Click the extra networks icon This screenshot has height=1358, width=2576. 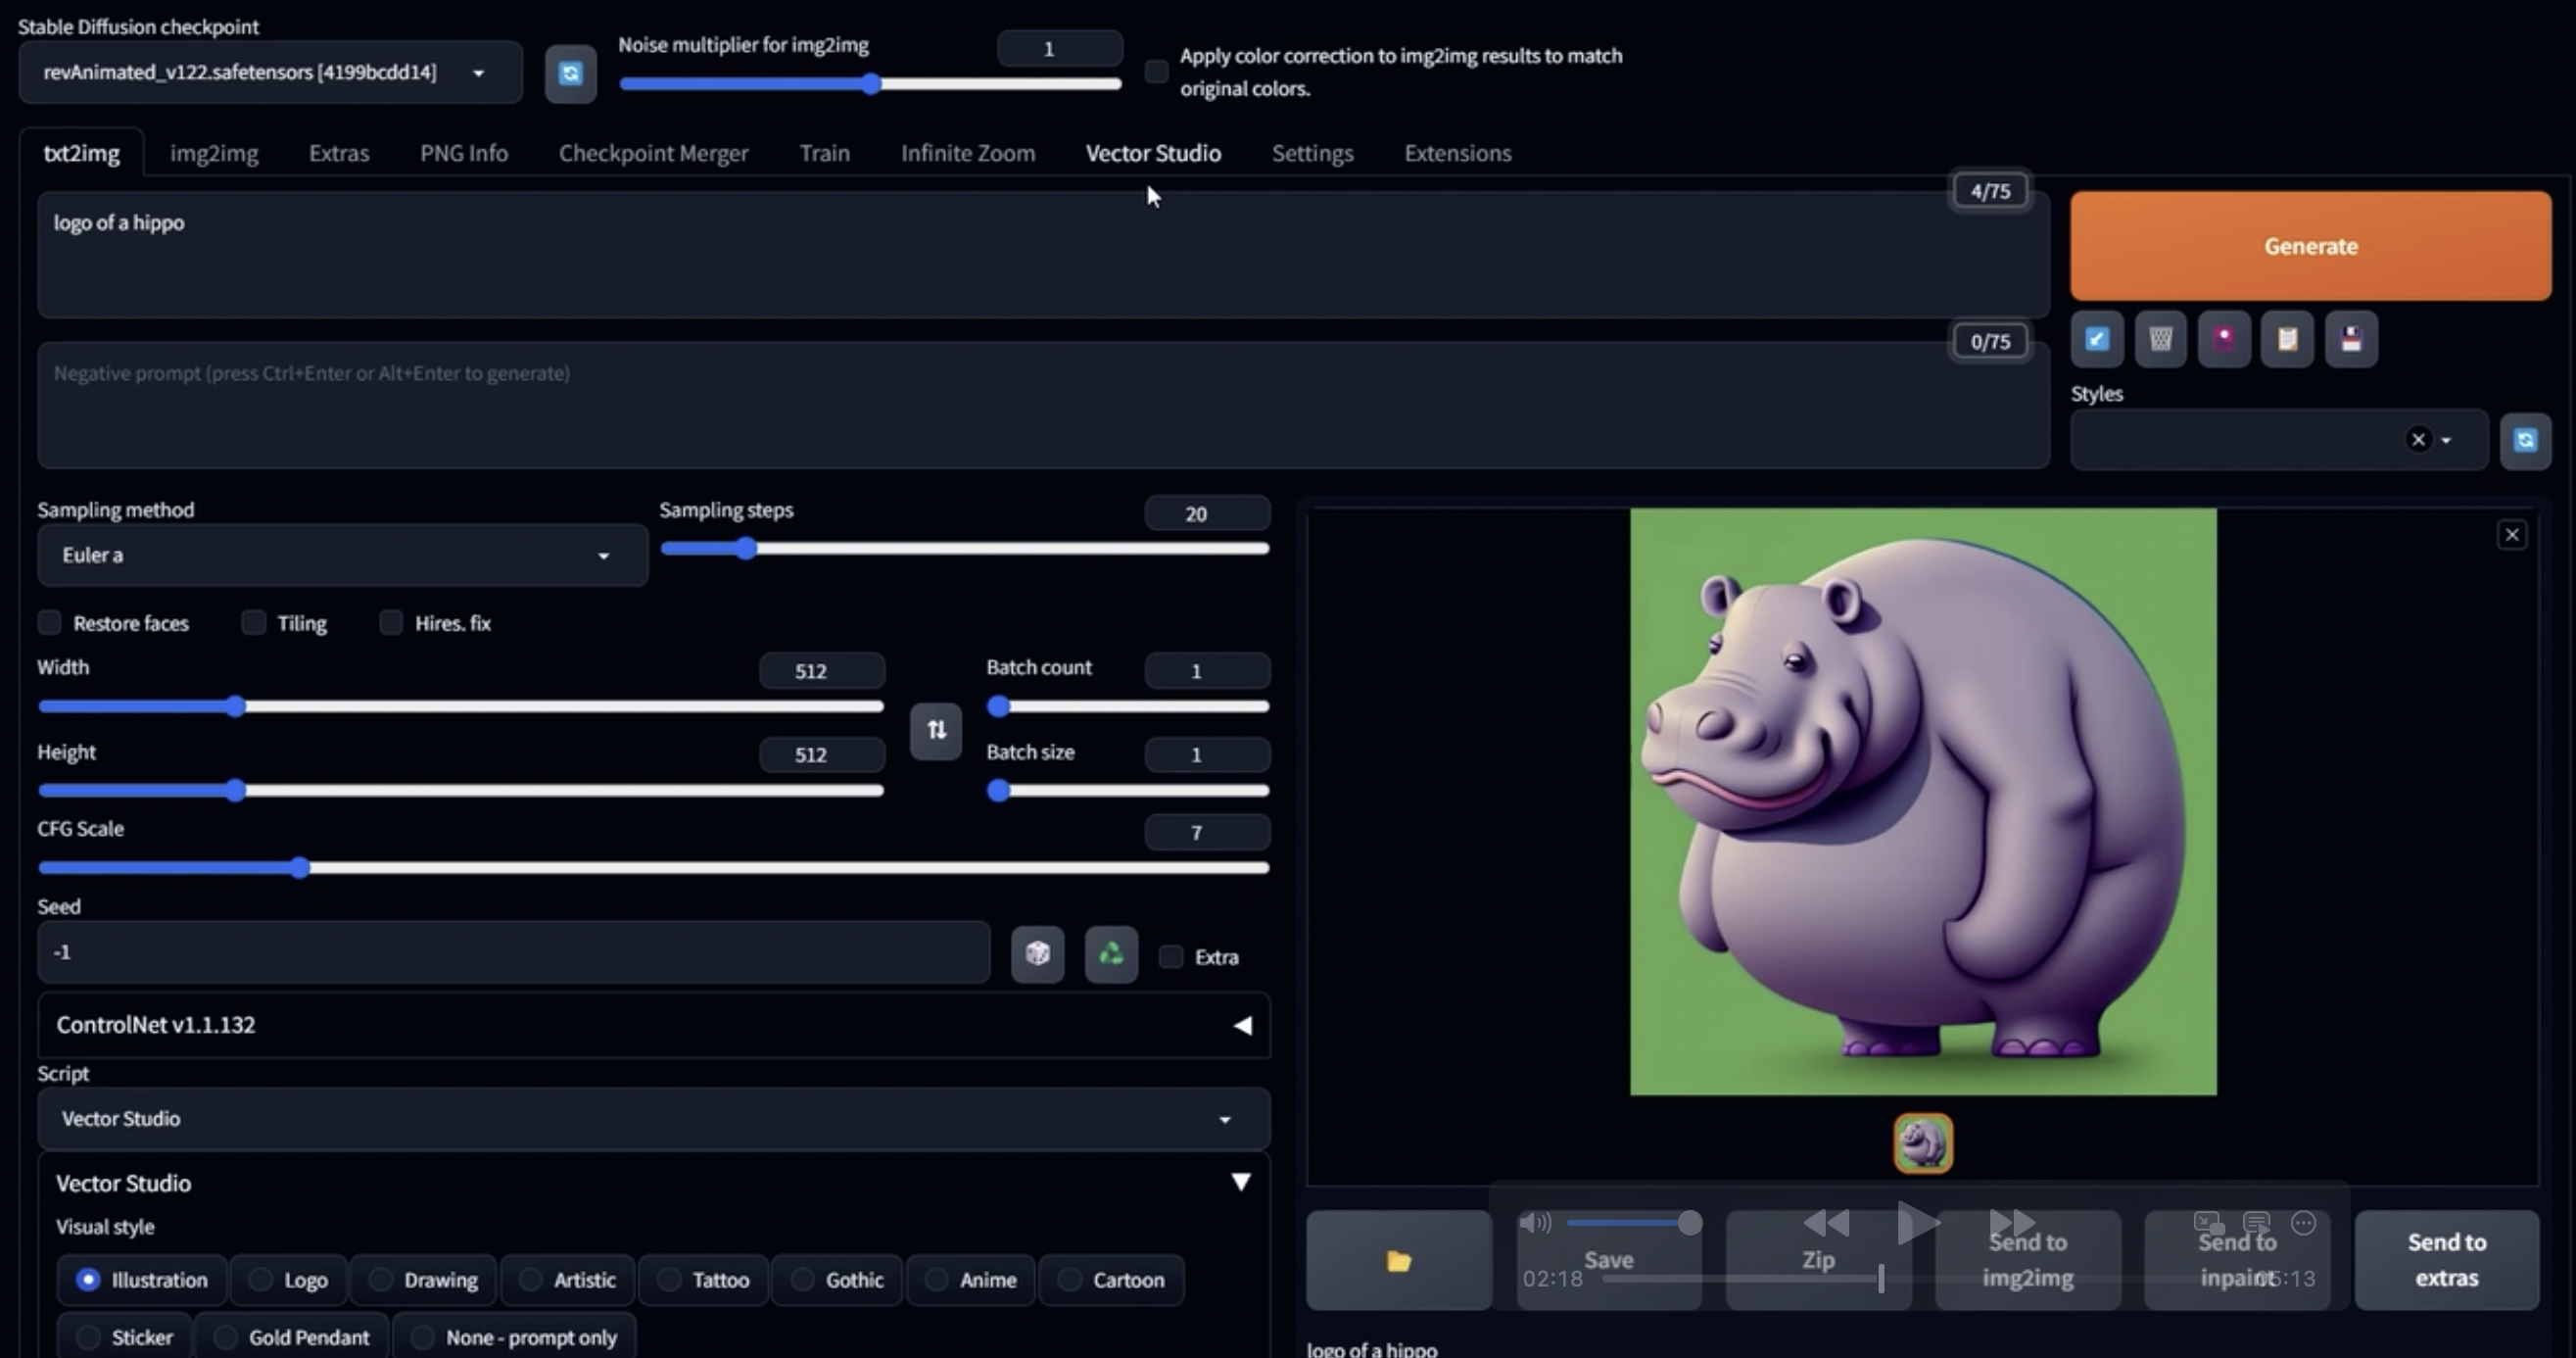pos(2223,339)
